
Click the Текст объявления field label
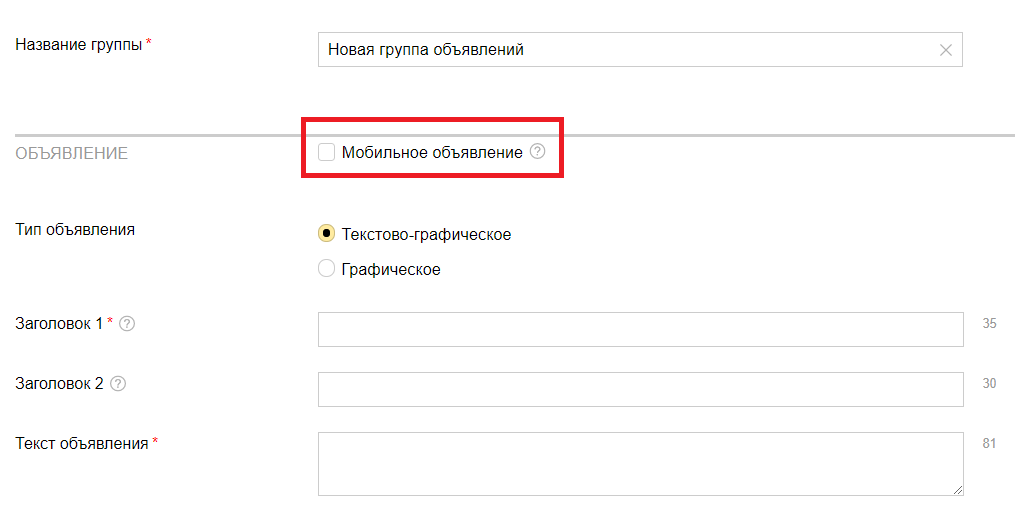pos(82,444)
